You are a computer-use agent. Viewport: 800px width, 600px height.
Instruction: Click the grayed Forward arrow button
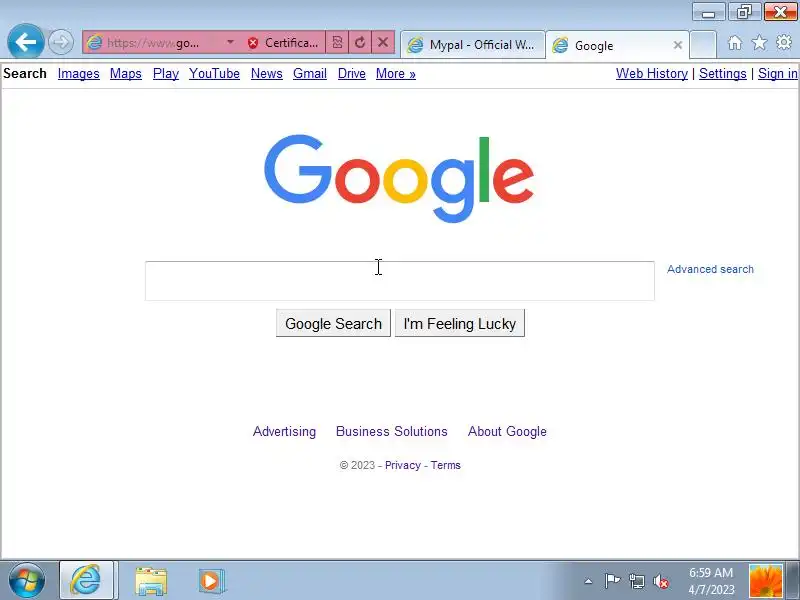point(60,42)
